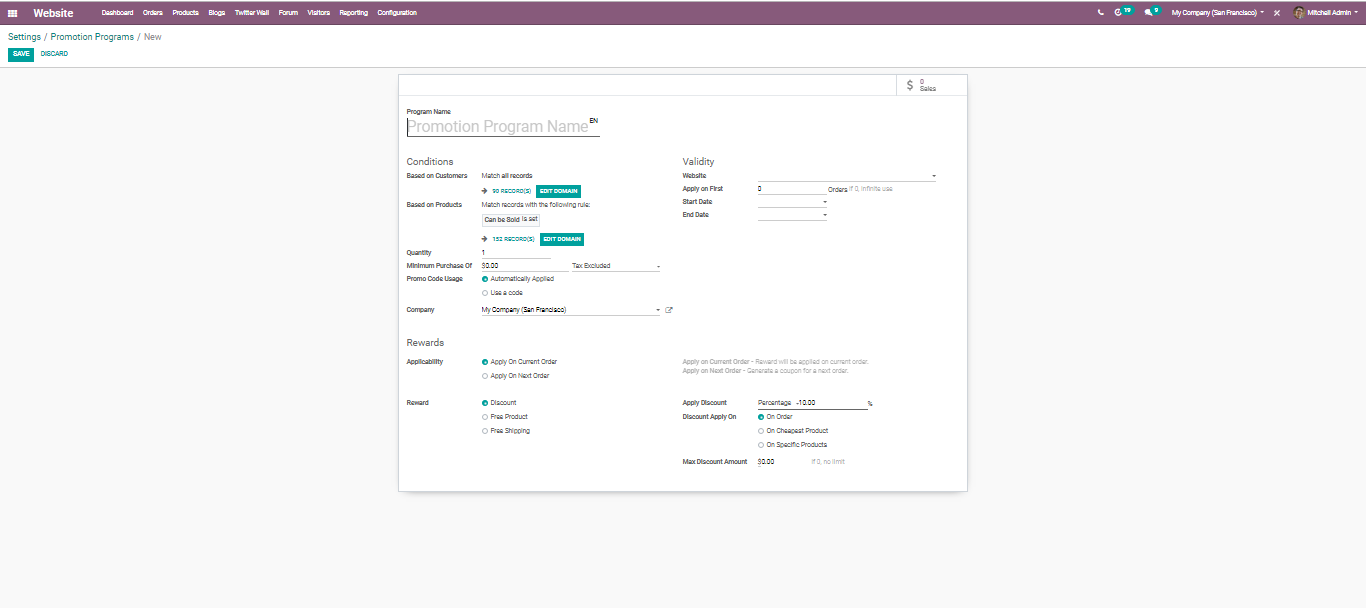Select Discount reward type
Image resolution: width=1366 pixels, height=608 pixels.
485,403
